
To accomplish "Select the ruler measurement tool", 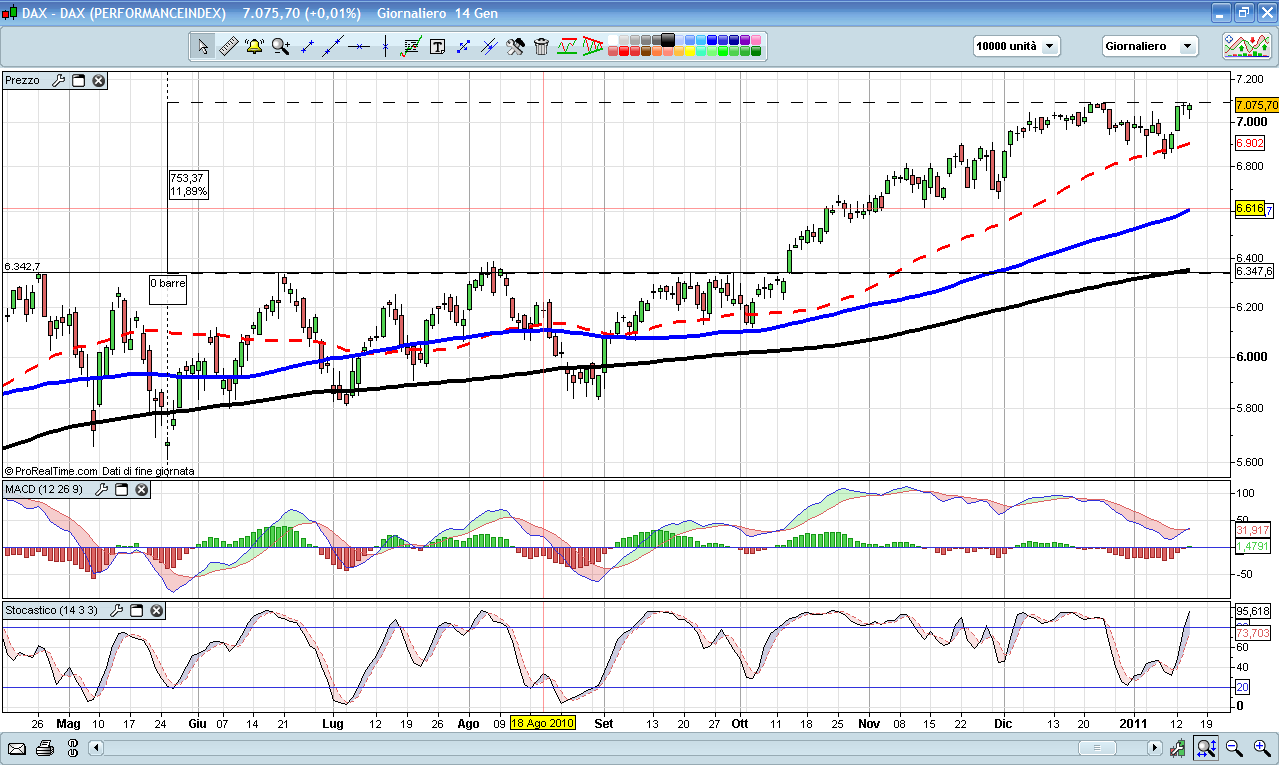I will [228, 46].
